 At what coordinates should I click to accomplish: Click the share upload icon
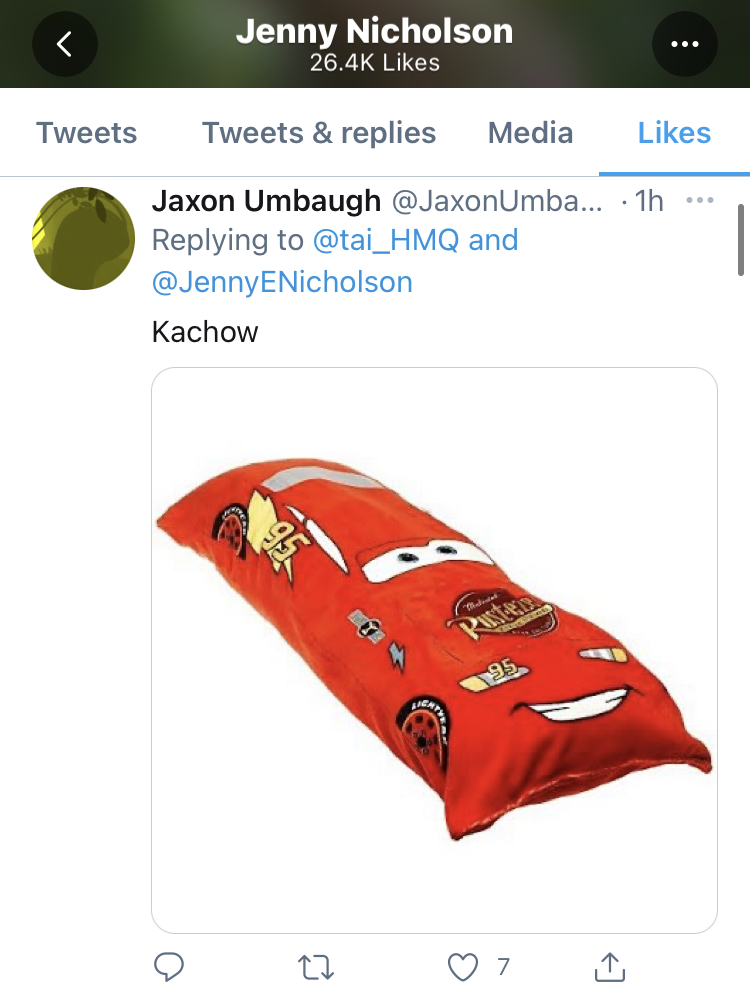610,967
